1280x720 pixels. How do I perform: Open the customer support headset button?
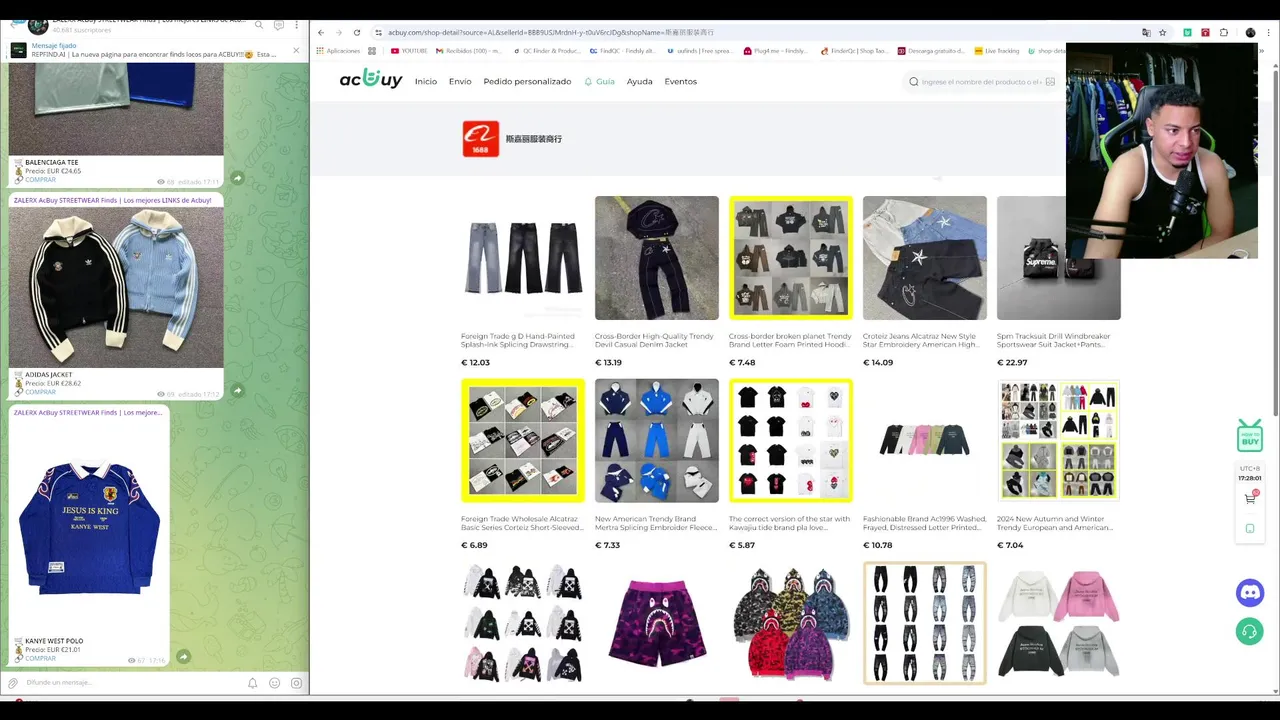pos(1250,632)
